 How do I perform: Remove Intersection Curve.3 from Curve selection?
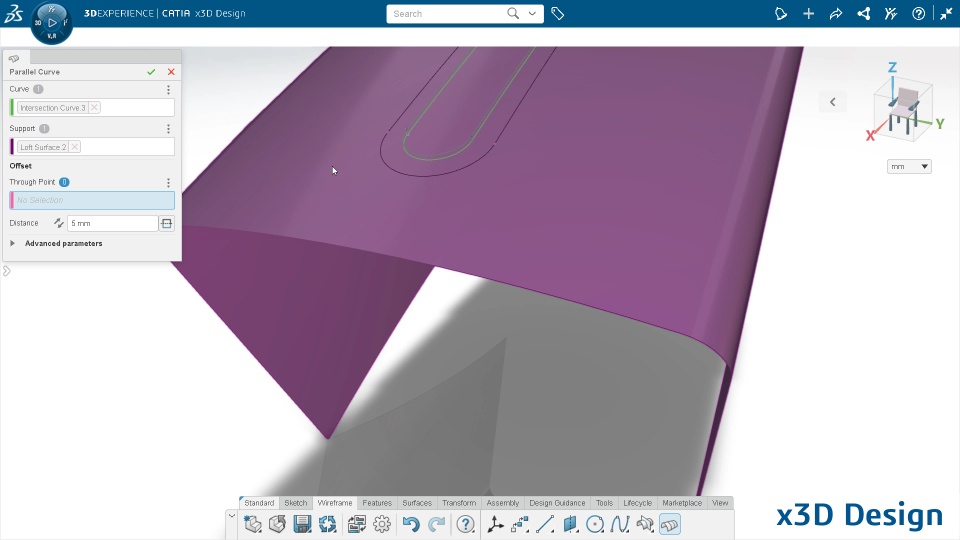tap(94, 107)
